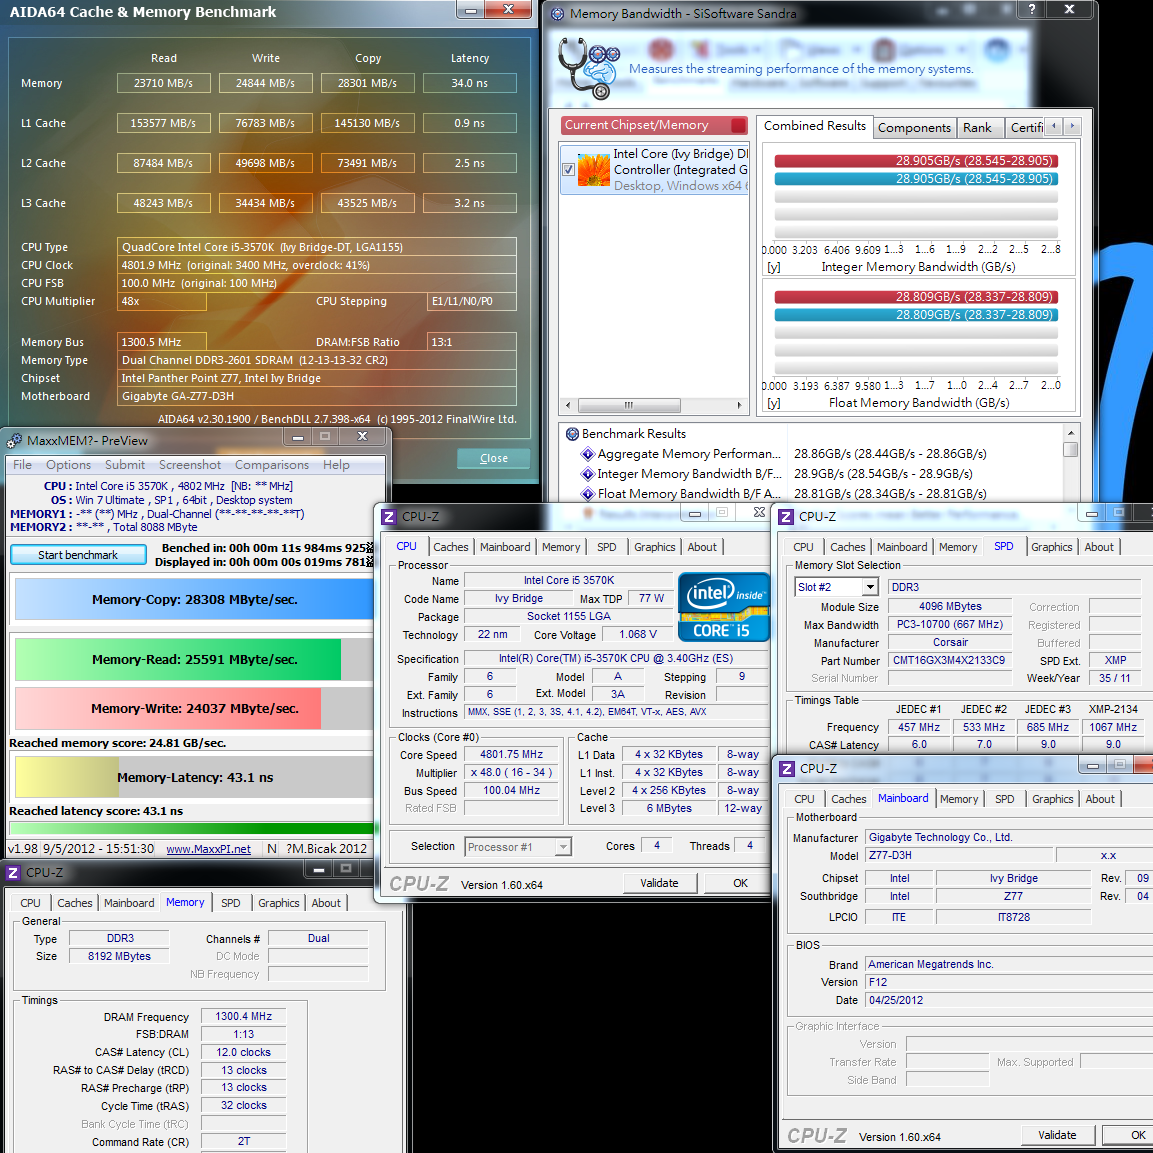Image resolution: width=1153 pixels, height=1153 pixels.
Task: Click CPU-Z Z logo in the Memory window title
Action: (x=13, y=873)
